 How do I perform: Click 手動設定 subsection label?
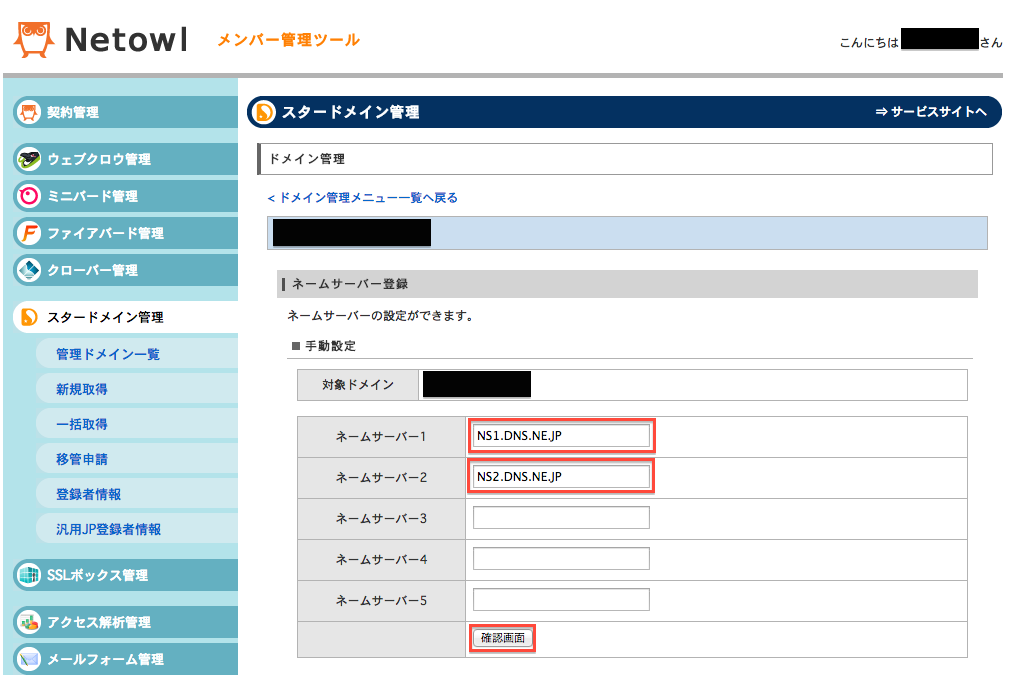(329, 346)
